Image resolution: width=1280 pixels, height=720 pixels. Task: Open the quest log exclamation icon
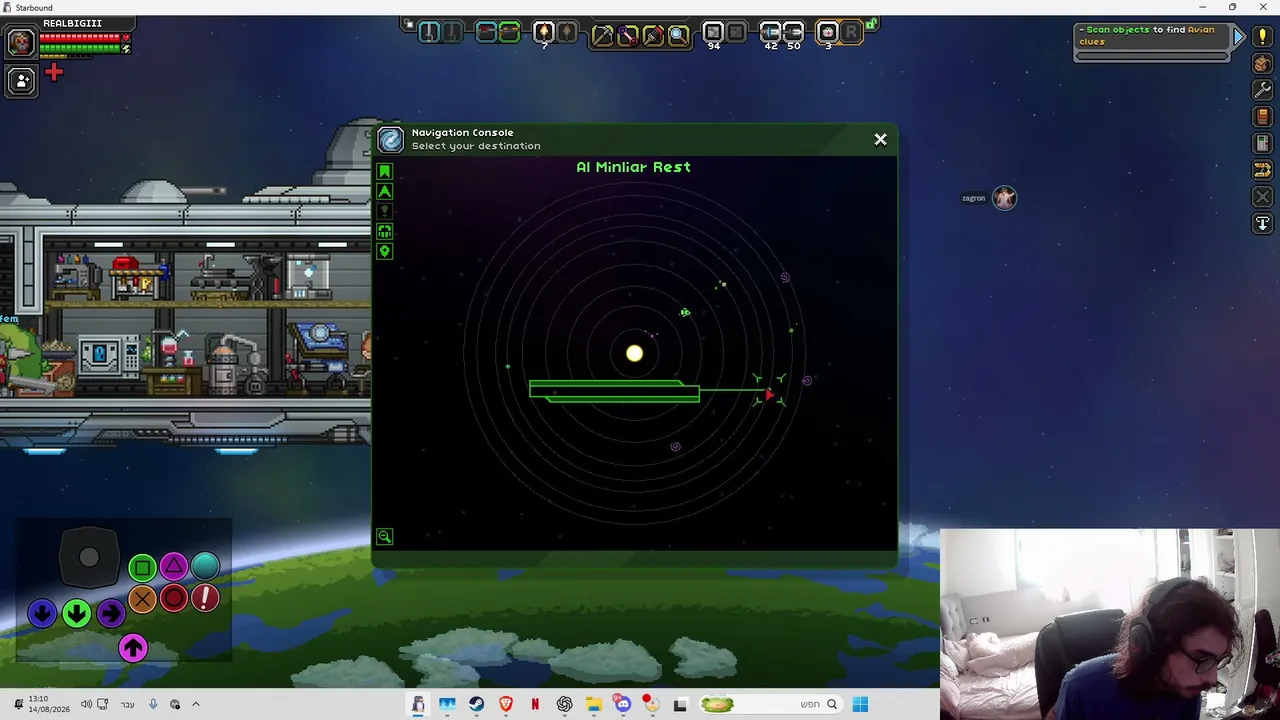1262,37
